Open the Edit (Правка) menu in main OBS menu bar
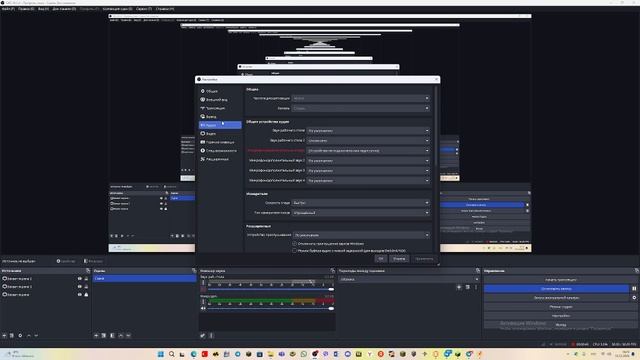 [x=26, y=9]
